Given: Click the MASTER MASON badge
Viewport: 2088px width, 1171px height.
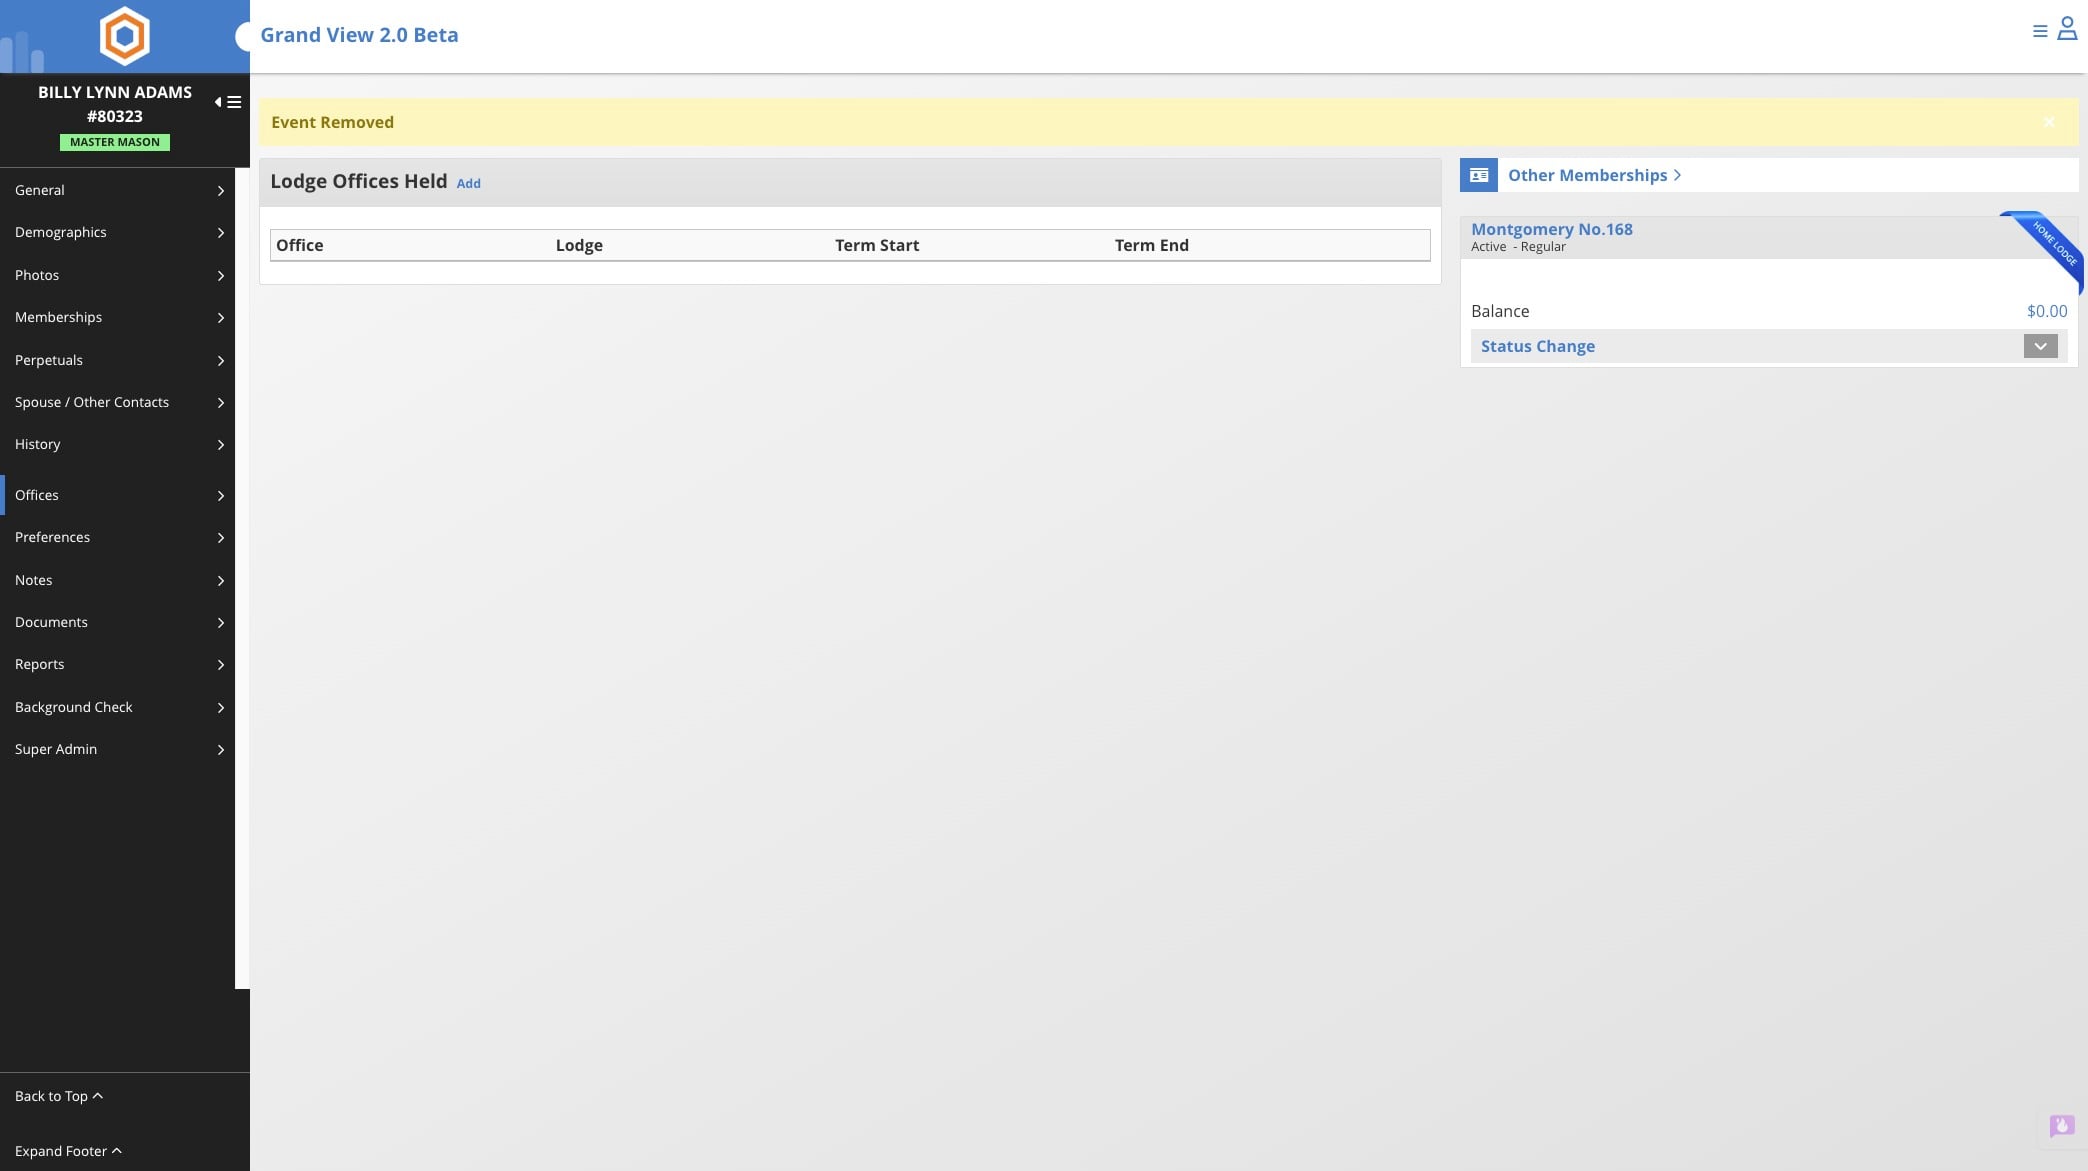Looking at the screenshot, I should 115,142.
